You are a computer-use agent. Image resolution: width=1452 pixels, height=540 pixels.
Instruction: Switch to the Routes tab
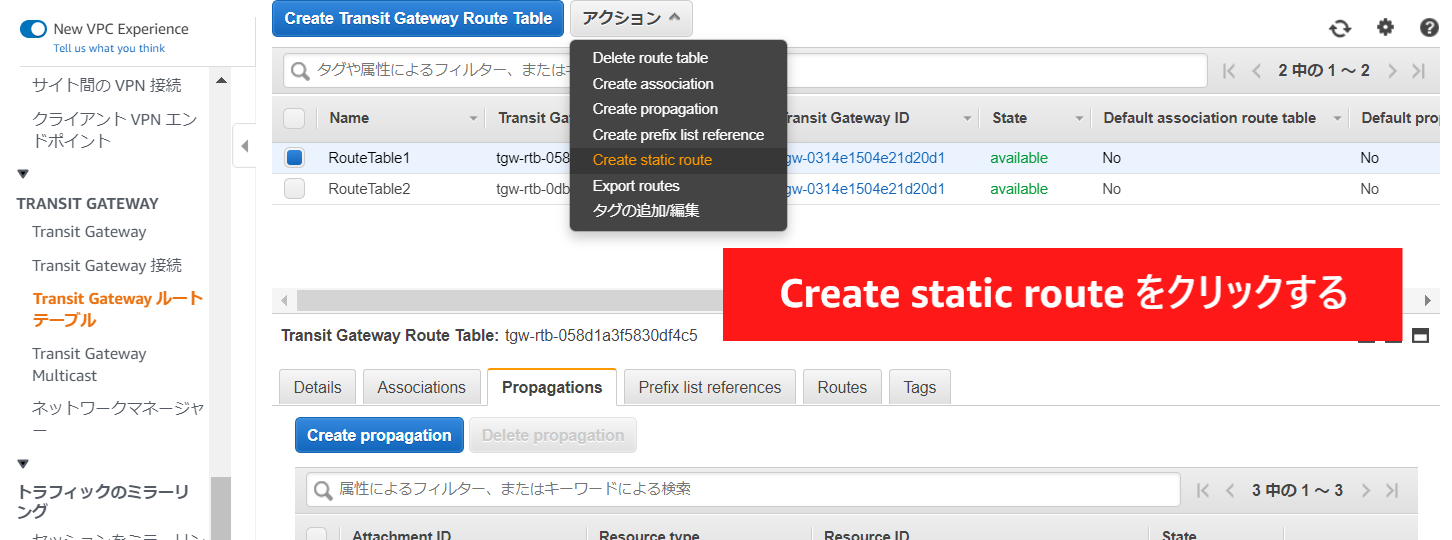pos(842,387)
